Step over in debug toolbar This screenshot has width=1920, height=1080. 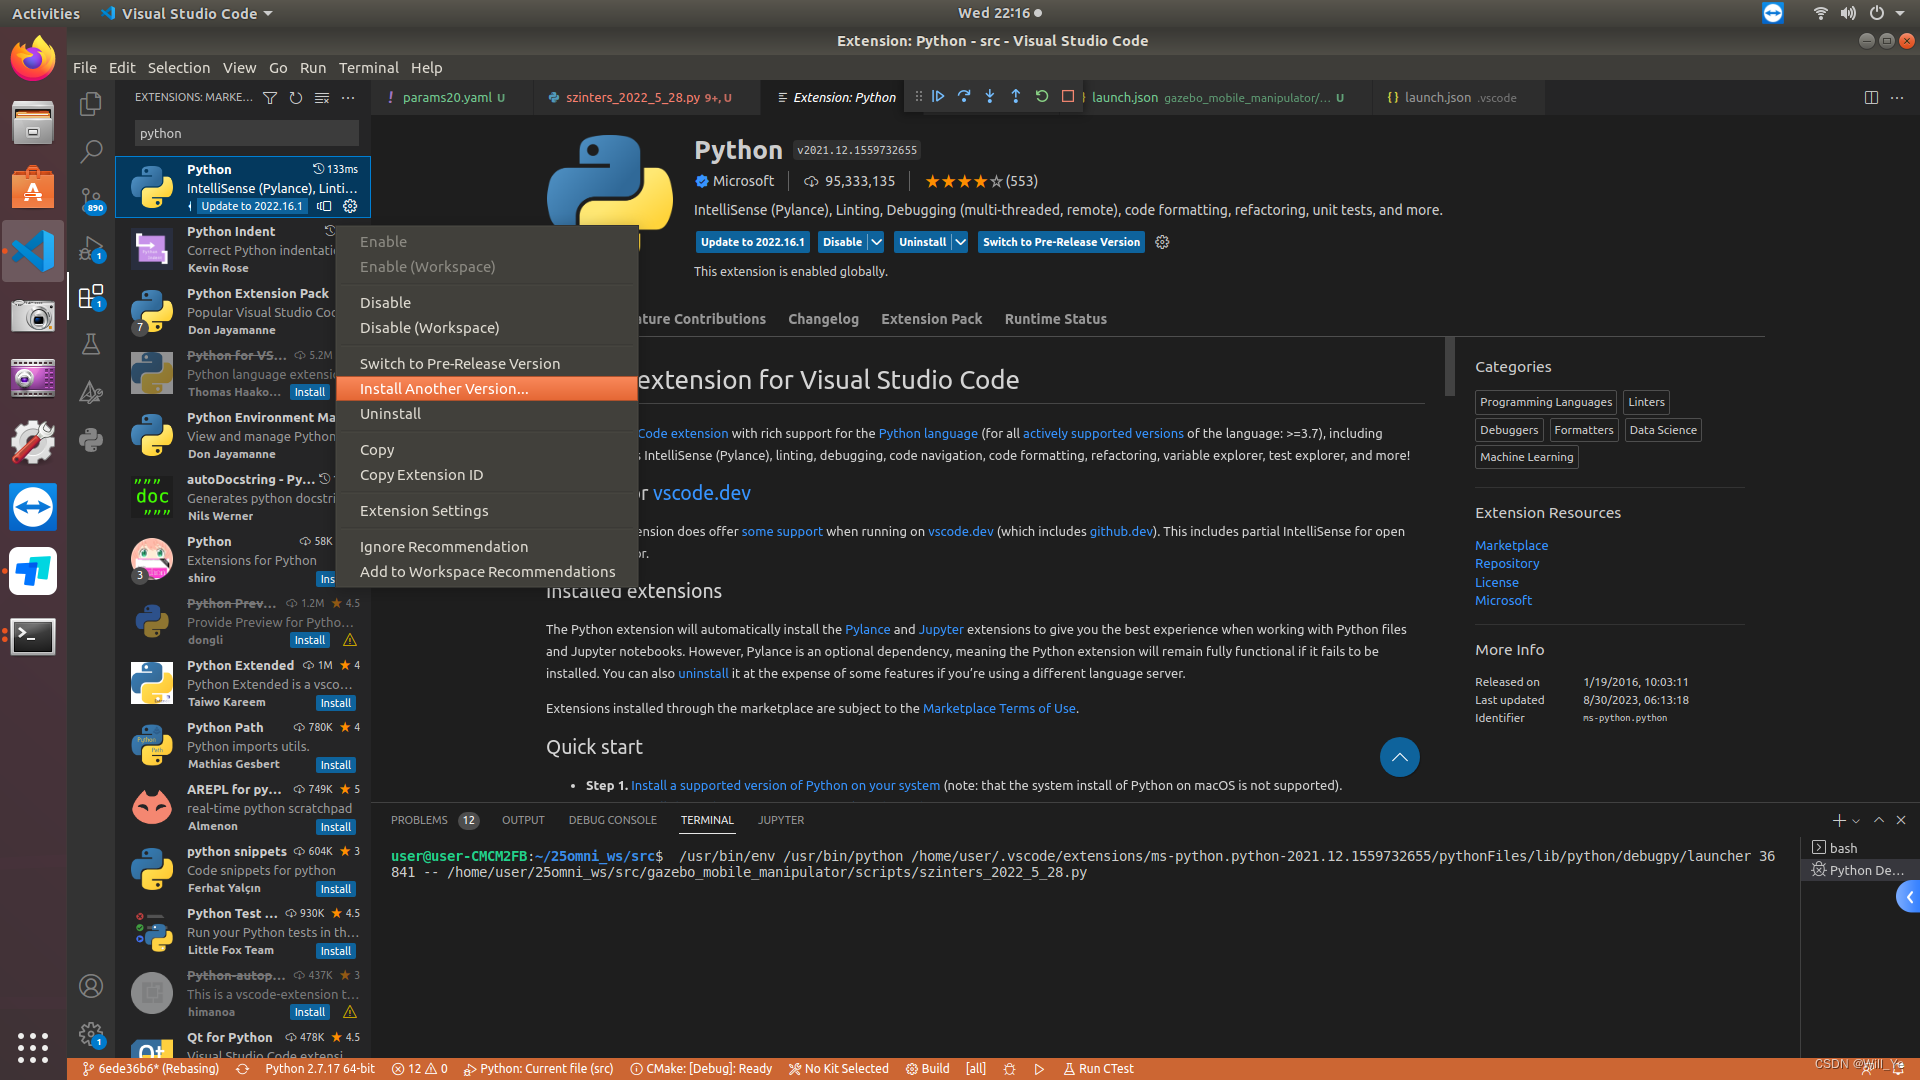[x=964, y=97]
